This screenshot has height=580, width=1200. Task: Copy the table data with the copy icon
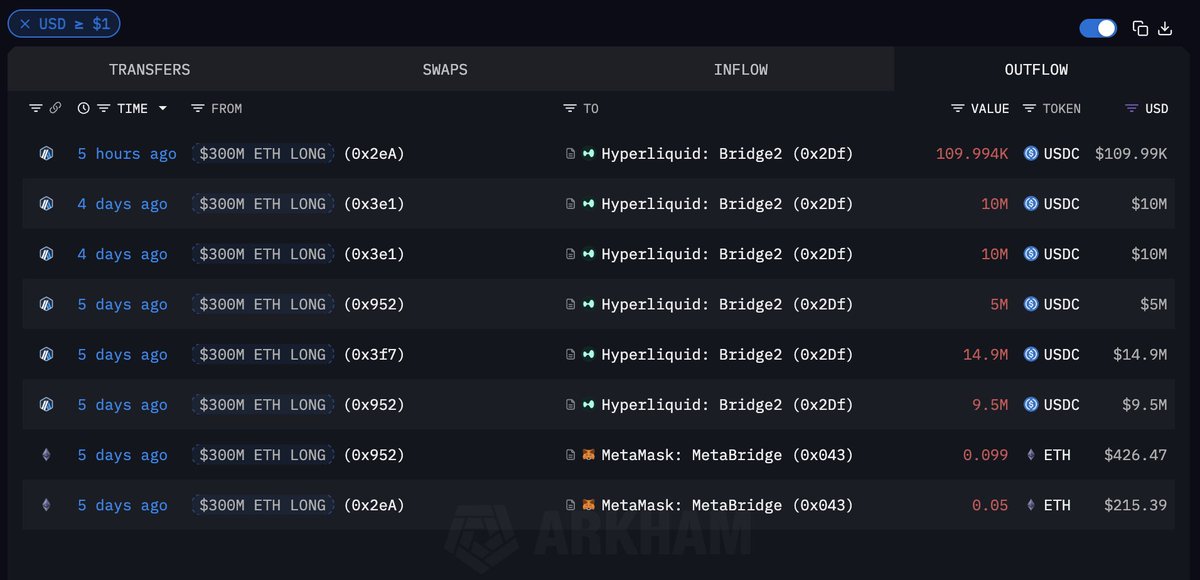(x=1140, y=28)
